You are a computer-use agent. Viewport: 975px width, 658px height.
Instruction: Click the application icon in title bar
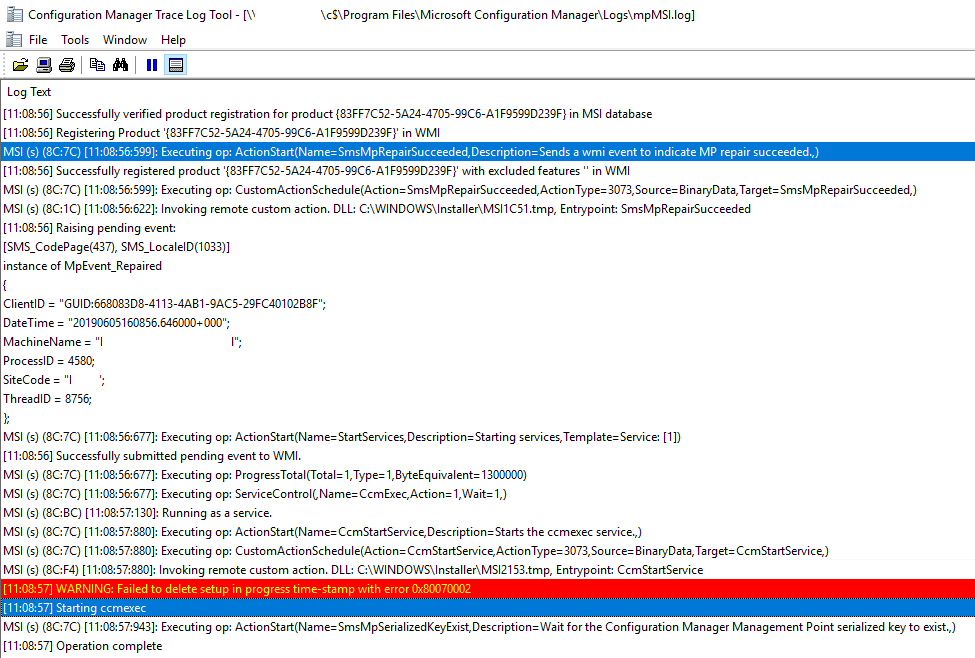coord(14,14)
